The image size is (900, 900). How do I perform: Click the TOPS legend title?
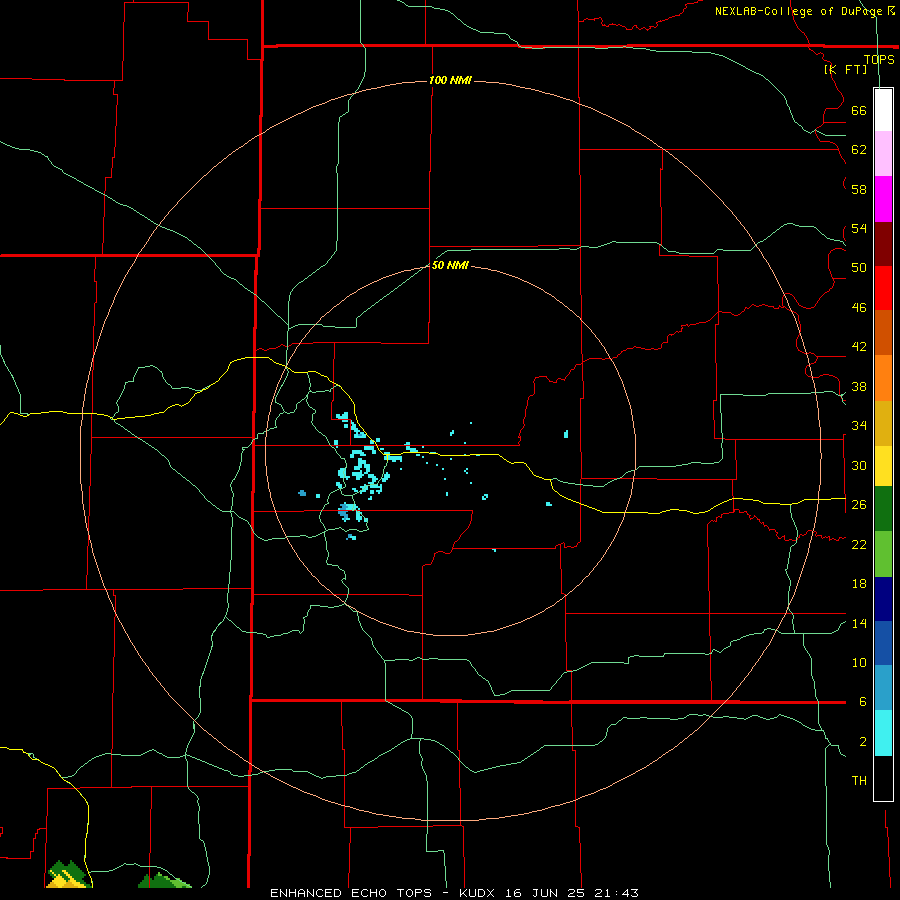click(879, 59)
